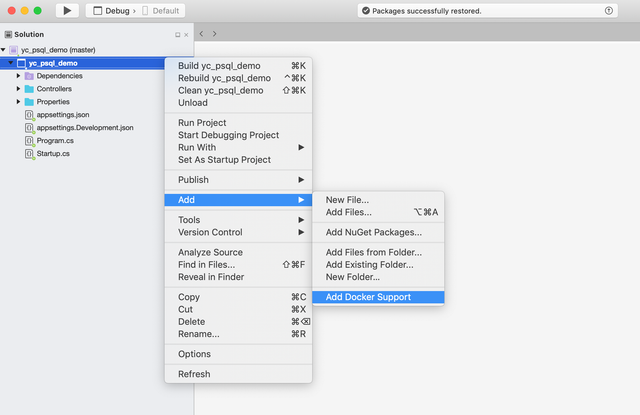The image size is (640, 415).
Task: Click the Controllers folder icon
Action: click(30, 89)
